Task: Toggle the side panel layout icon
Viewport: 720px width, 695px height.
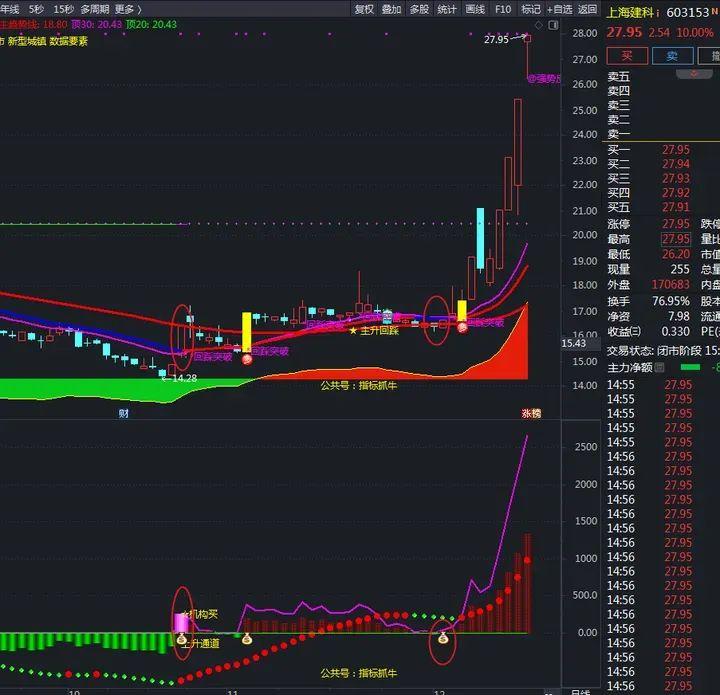Action: (x=553, y=25)
